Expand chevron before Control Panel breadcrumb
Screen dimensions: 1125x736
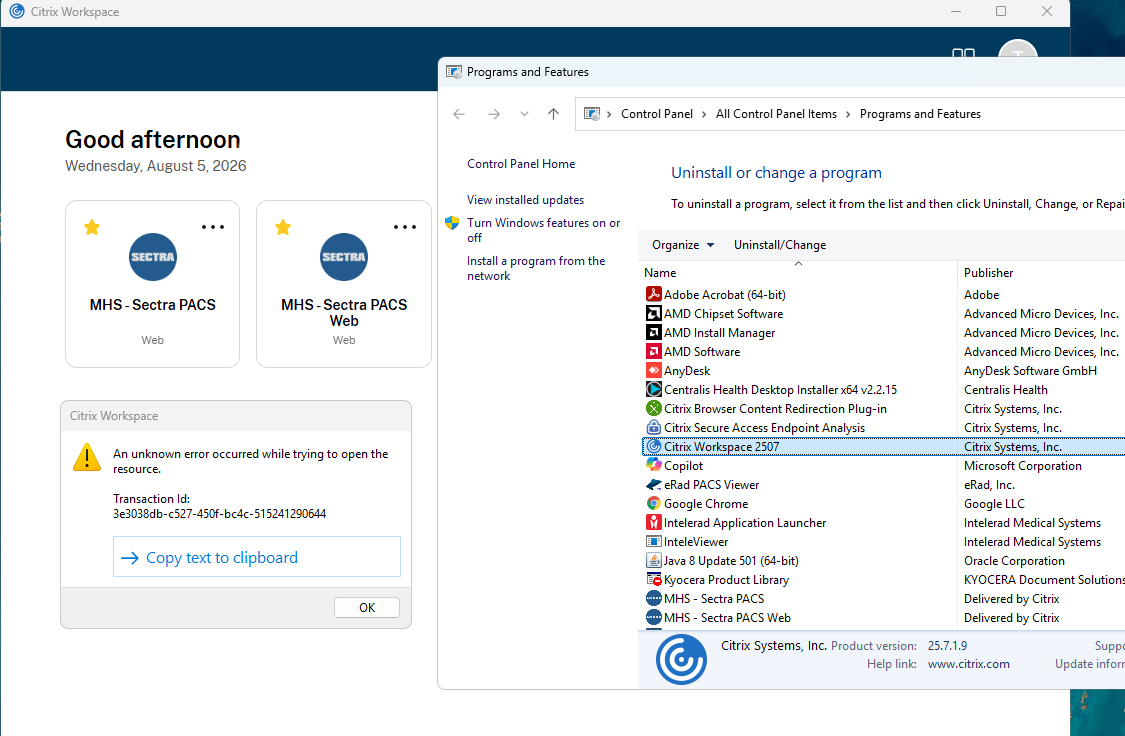pyautogui.click(x=609, y=114)
